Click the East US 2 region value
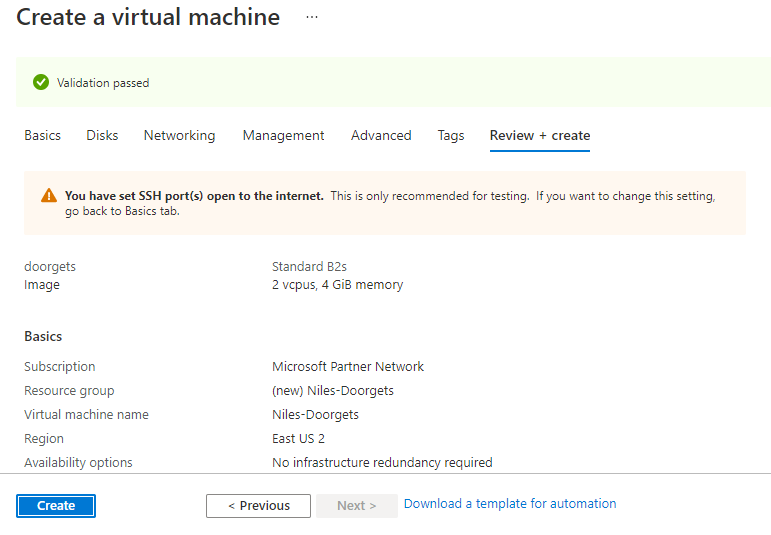This screenshot has height=535, width=771. point(298,439)
